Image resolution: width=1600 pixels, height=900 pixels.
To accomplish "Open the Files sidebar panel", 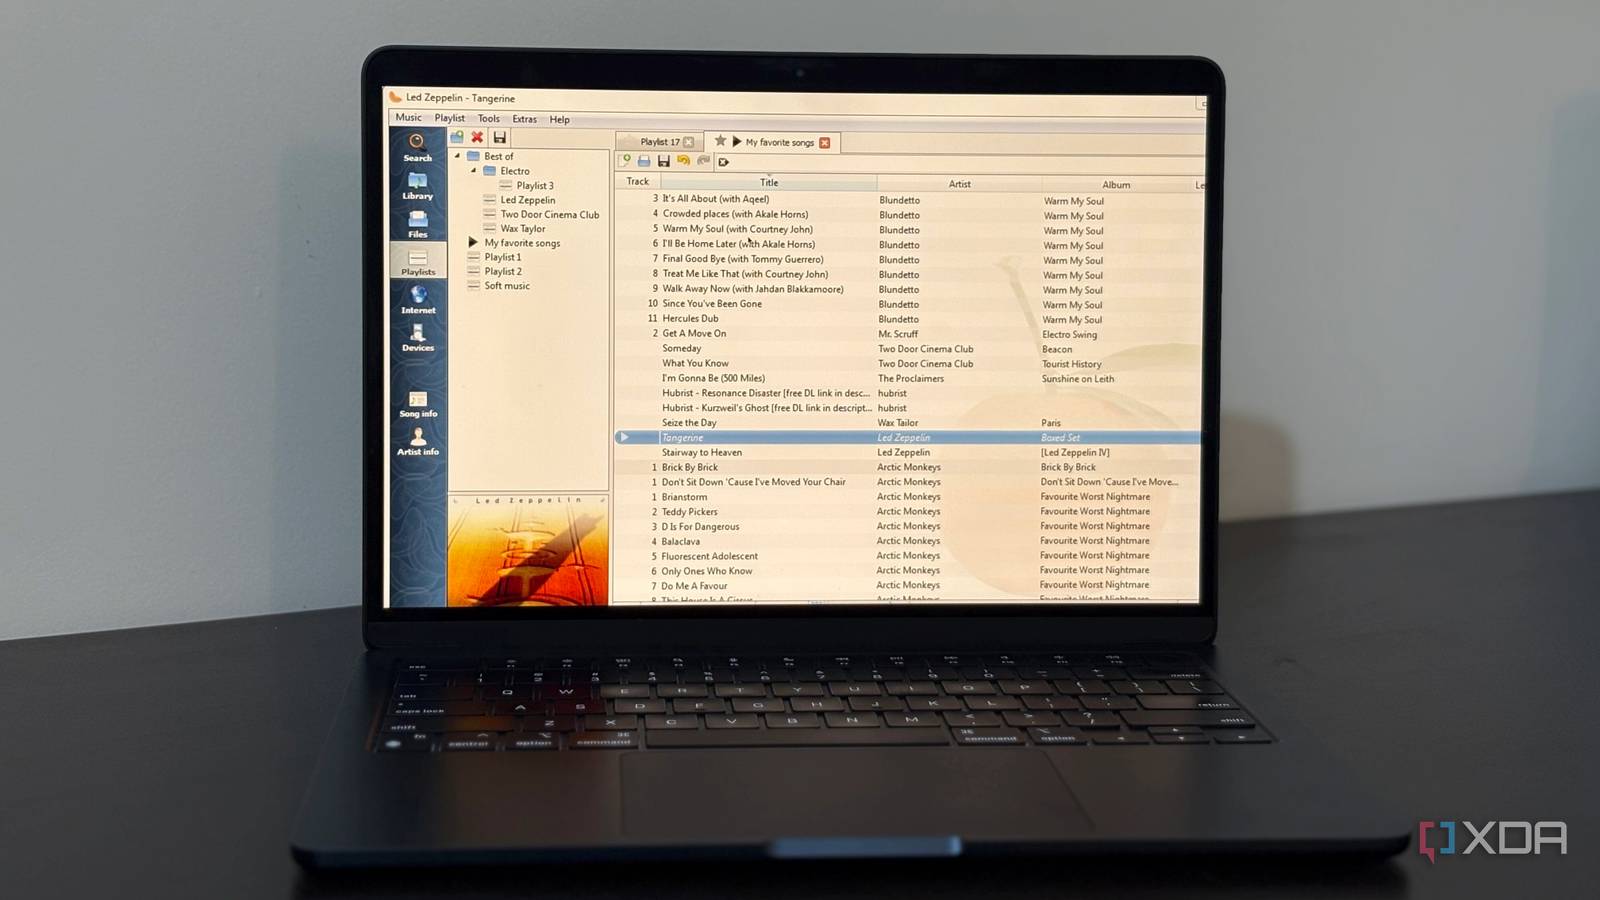I will (x=417, y=224).
